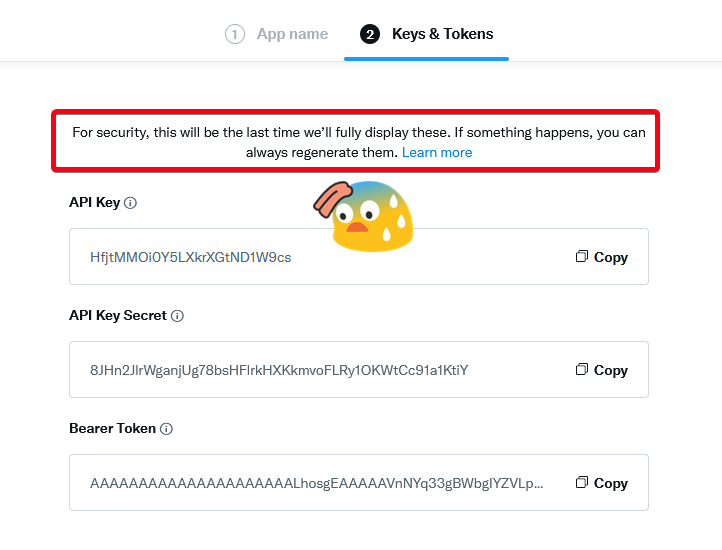Image resolution: width=722 pixels, height=550 pixels.
Task: Click the sweating face emoji sticker
Action: [370, 215]
